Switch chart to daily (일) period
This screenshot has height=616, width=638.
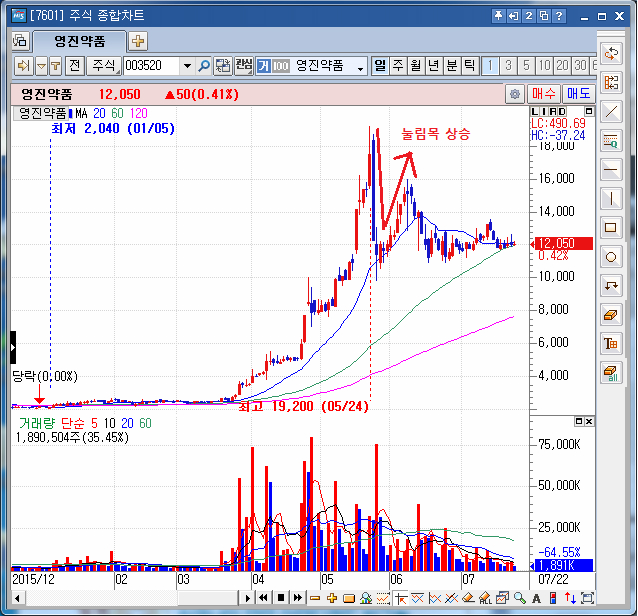pos(380,66)
